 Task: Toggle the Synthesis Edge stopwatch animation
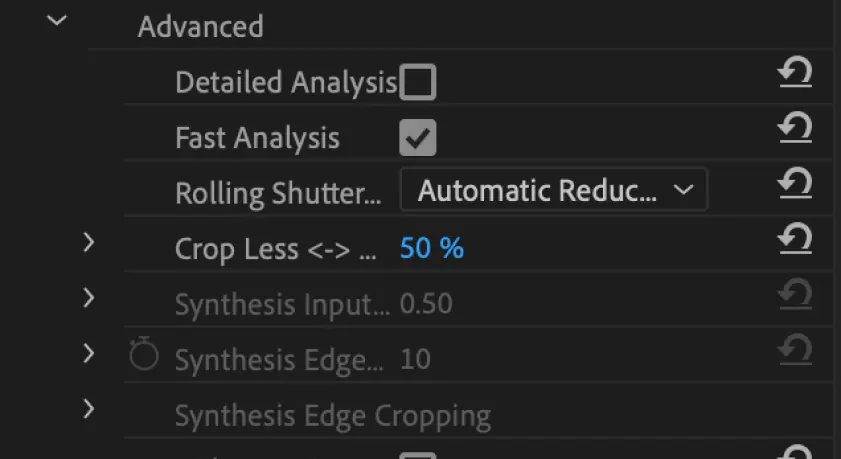click(144, 354)
